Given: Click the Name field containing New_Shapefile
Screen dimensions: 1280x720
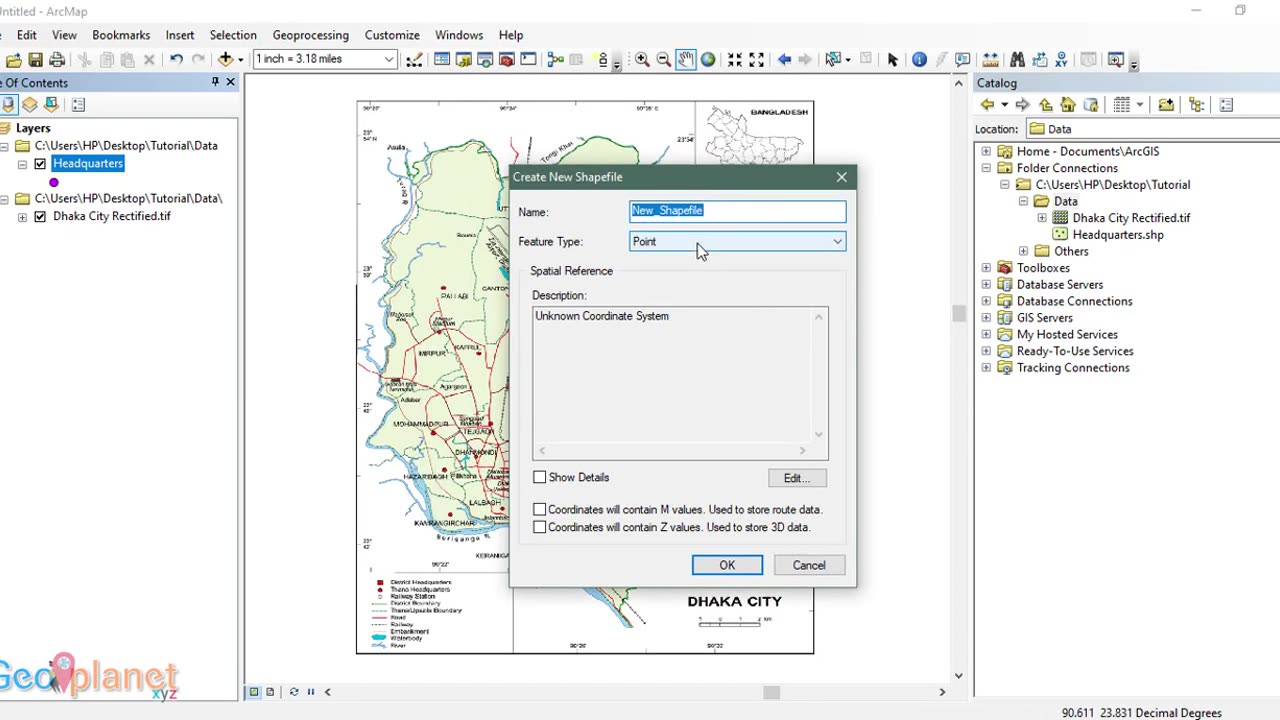Looking at the screenshot, I should 738,211.
